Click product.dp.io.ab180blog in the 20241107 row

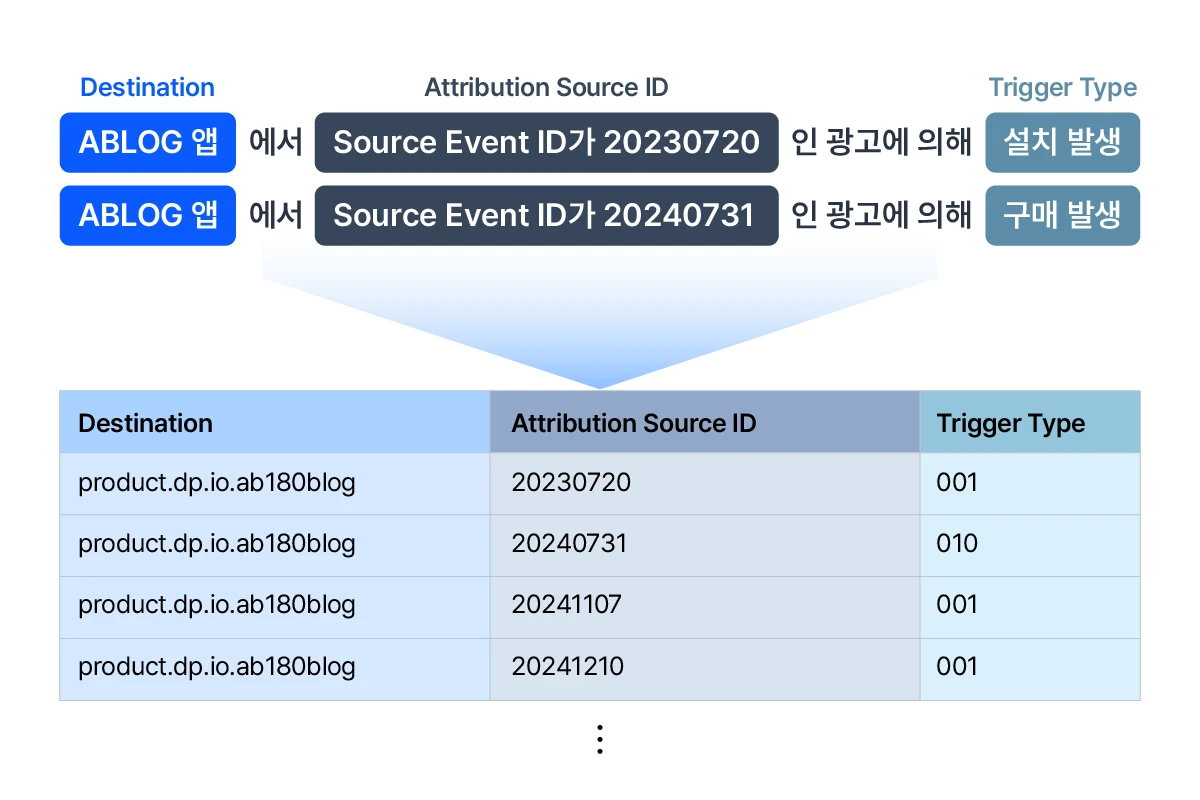point(217,605)
